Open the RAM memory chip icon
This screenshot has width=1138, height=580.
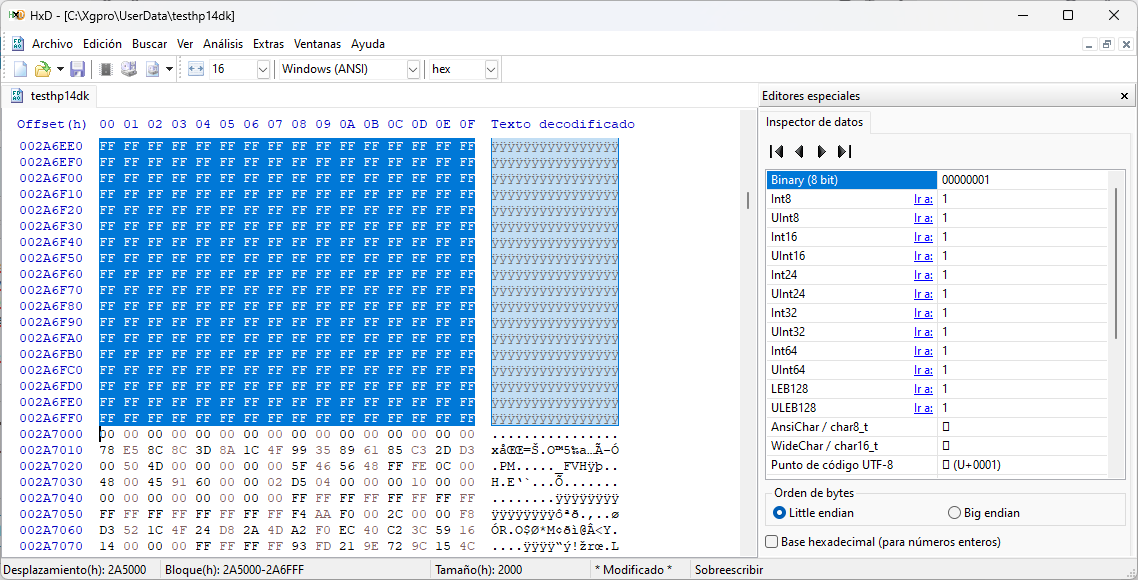pyautogui.click(x=106, y=69)
